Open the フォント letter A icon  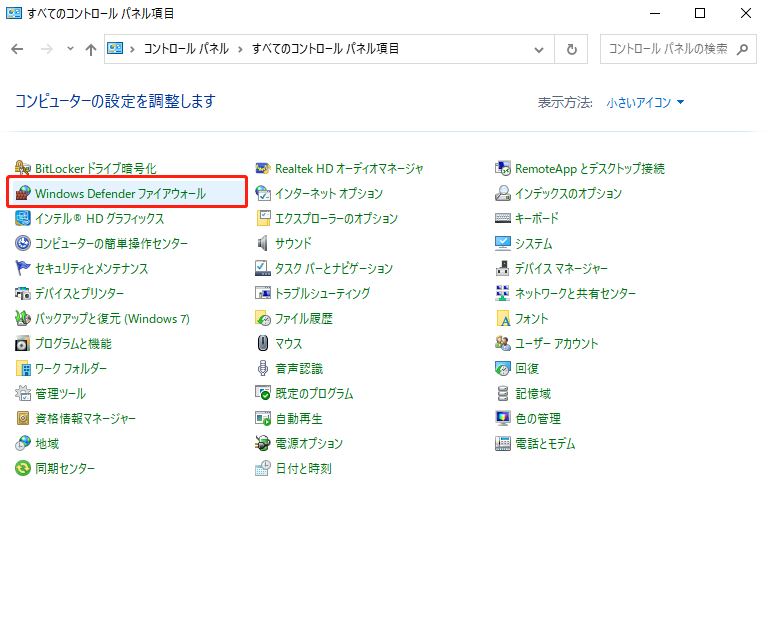503,318
